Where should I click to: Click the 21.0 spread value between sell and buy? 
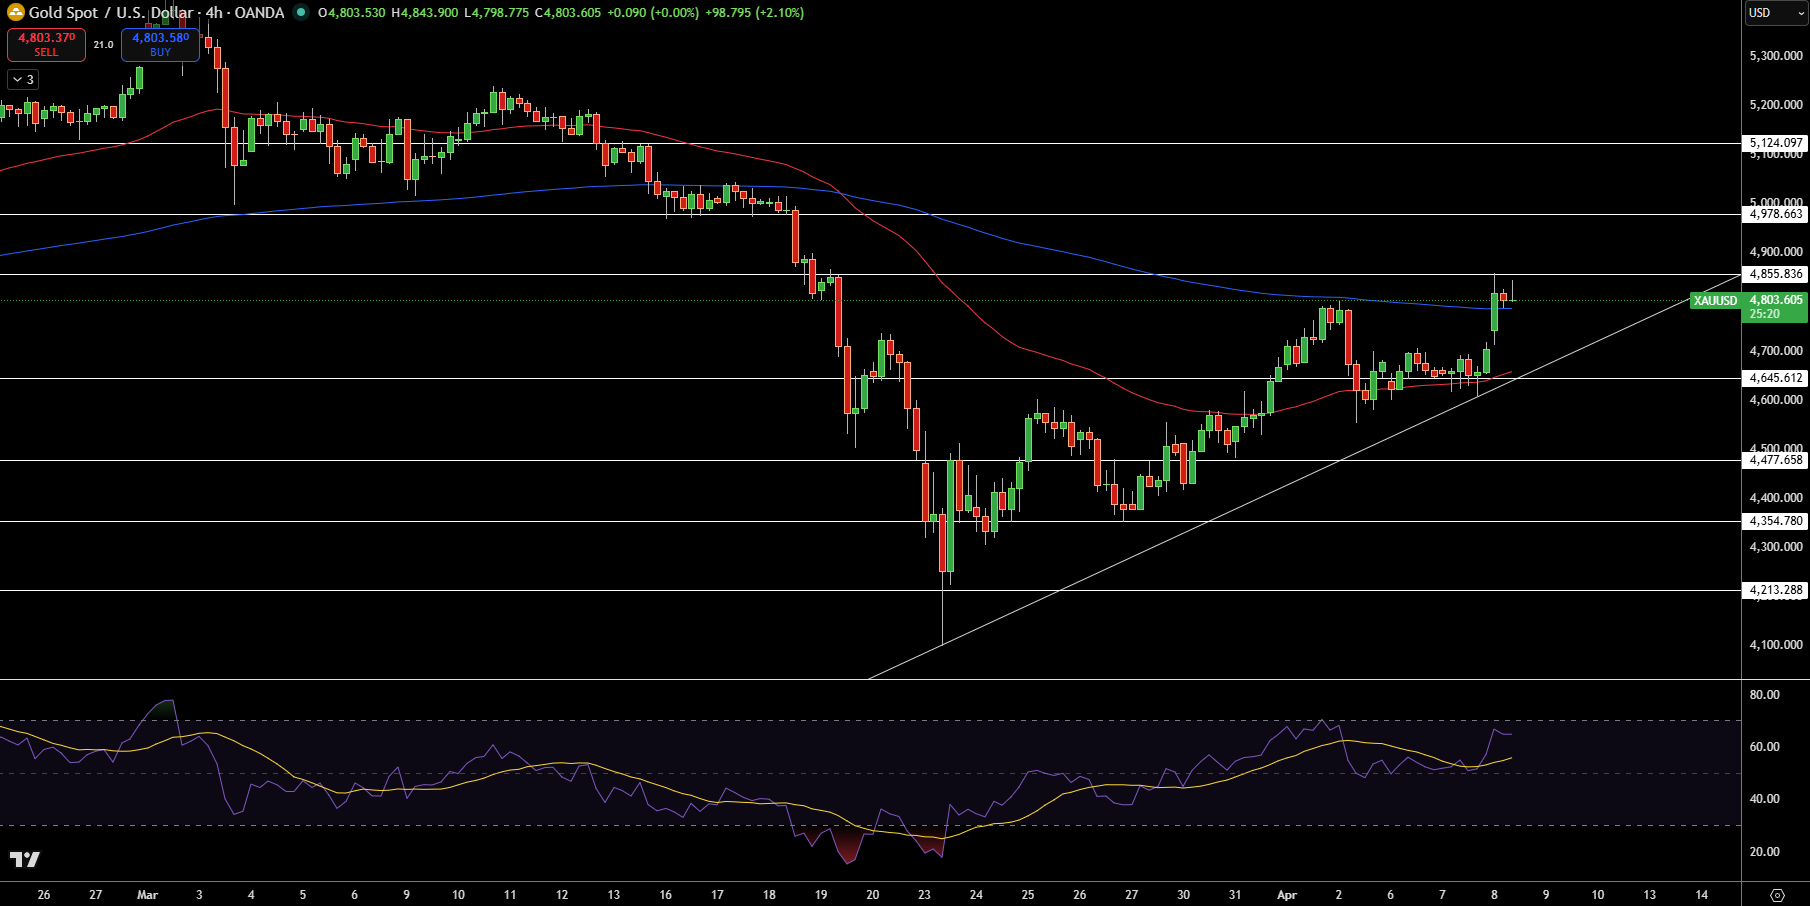pos(103,45)
